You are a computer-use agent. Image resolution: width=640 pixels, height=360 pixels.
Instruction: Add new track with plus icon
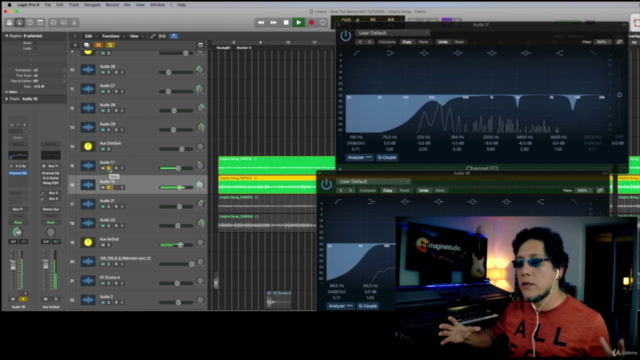point(75,45)
